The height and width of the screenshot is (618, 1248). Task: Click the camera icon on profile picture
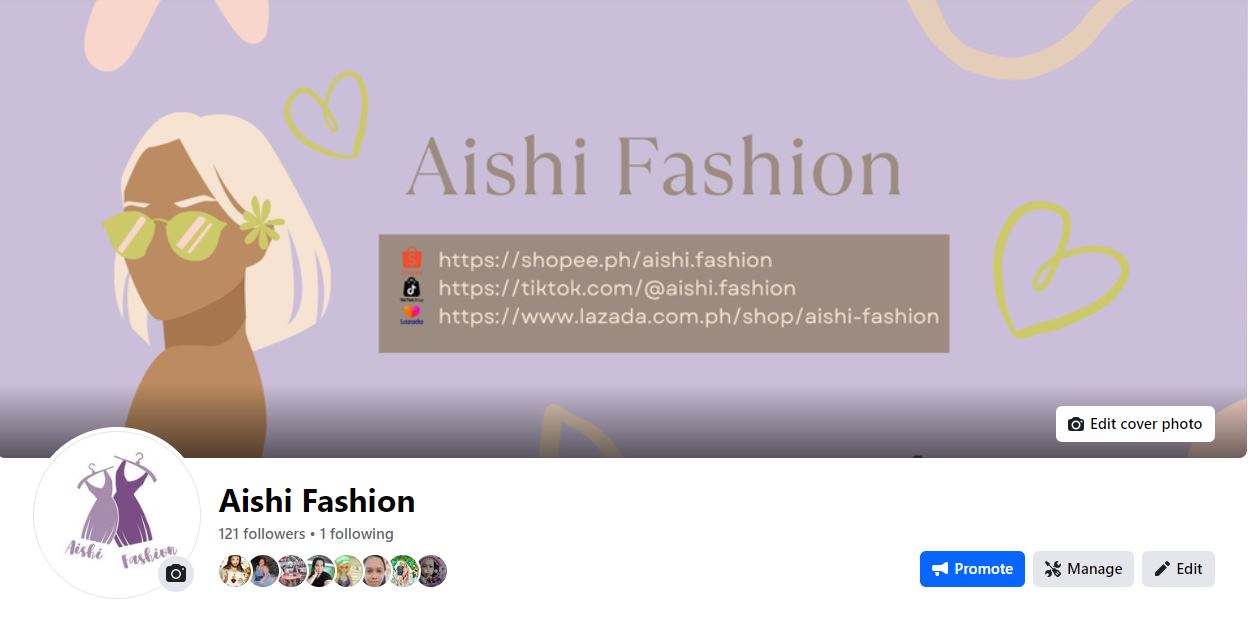coord(176,574)
